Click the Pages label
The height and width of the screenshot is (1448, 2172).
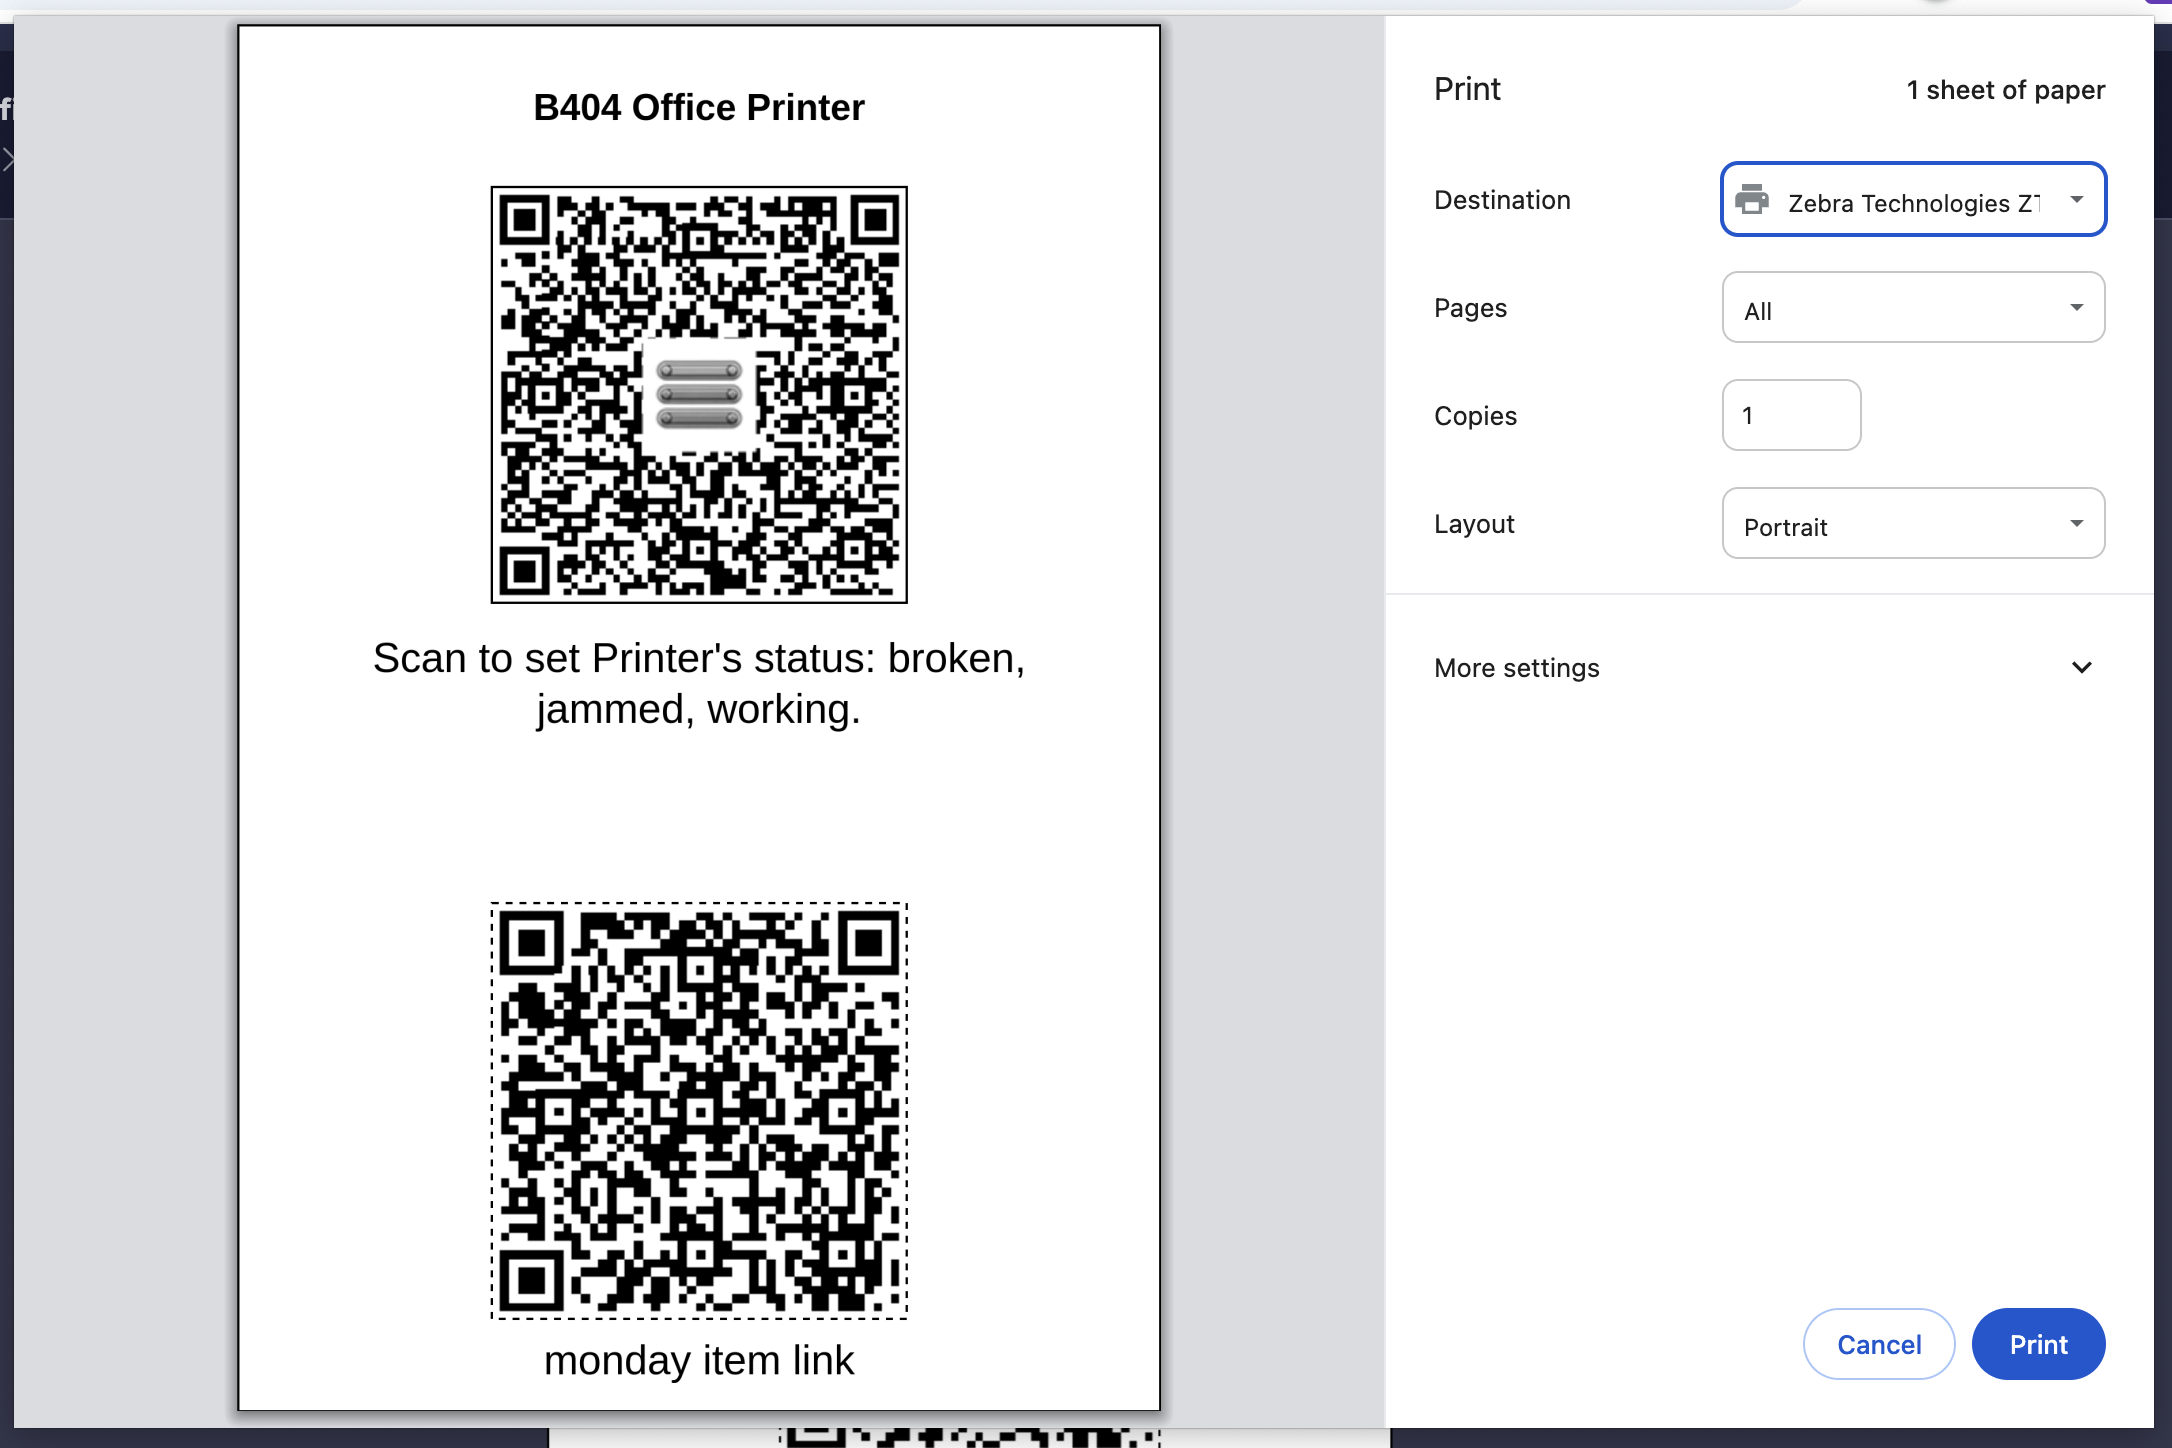point(1470,308)
